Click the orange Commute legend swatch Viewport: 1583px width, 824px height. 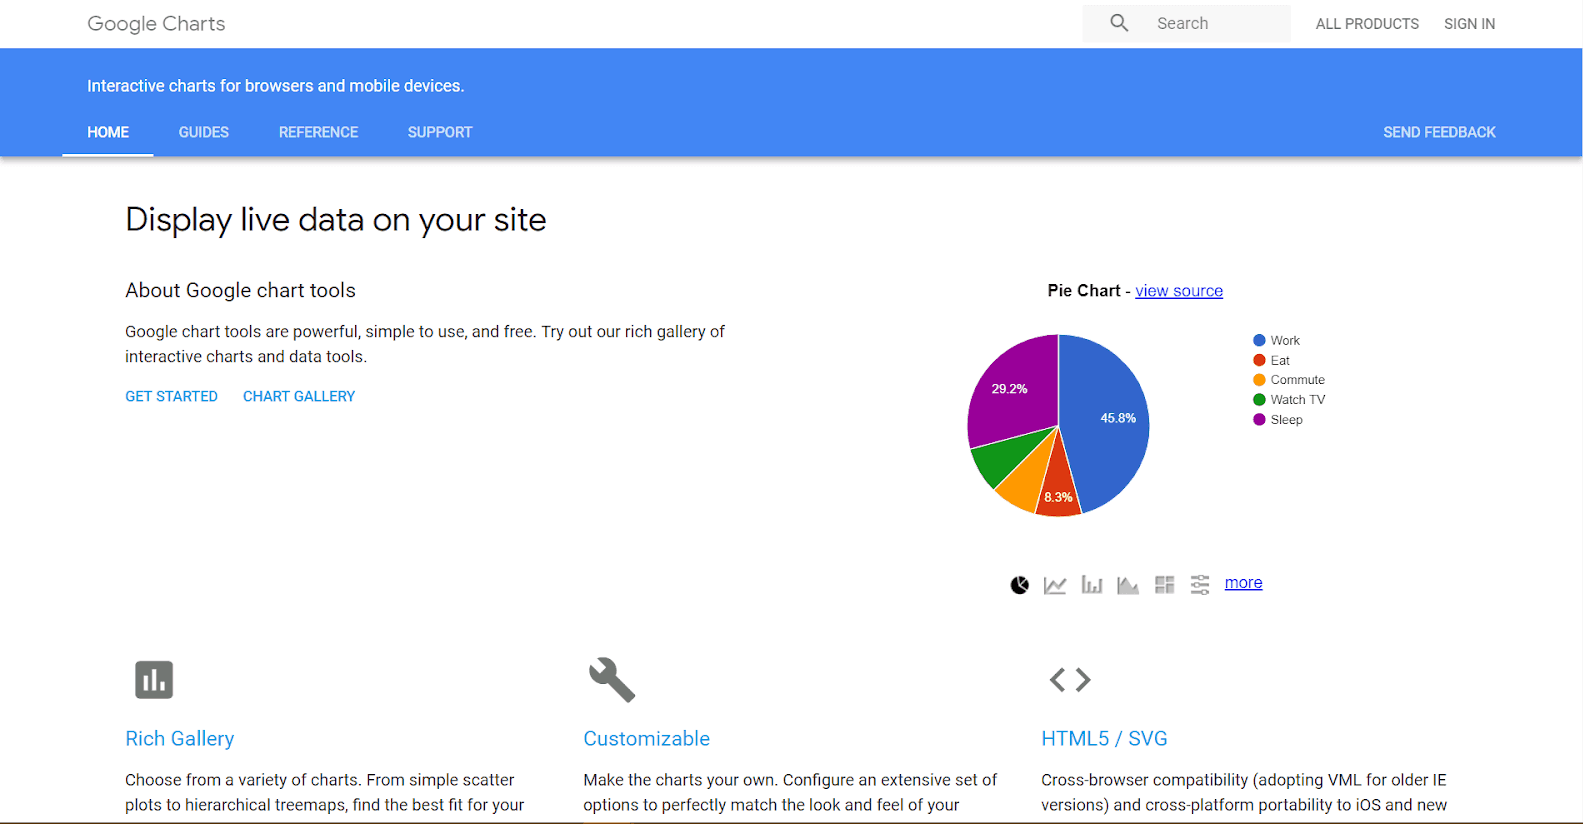pyautogui.click(x=1259, y=380)
